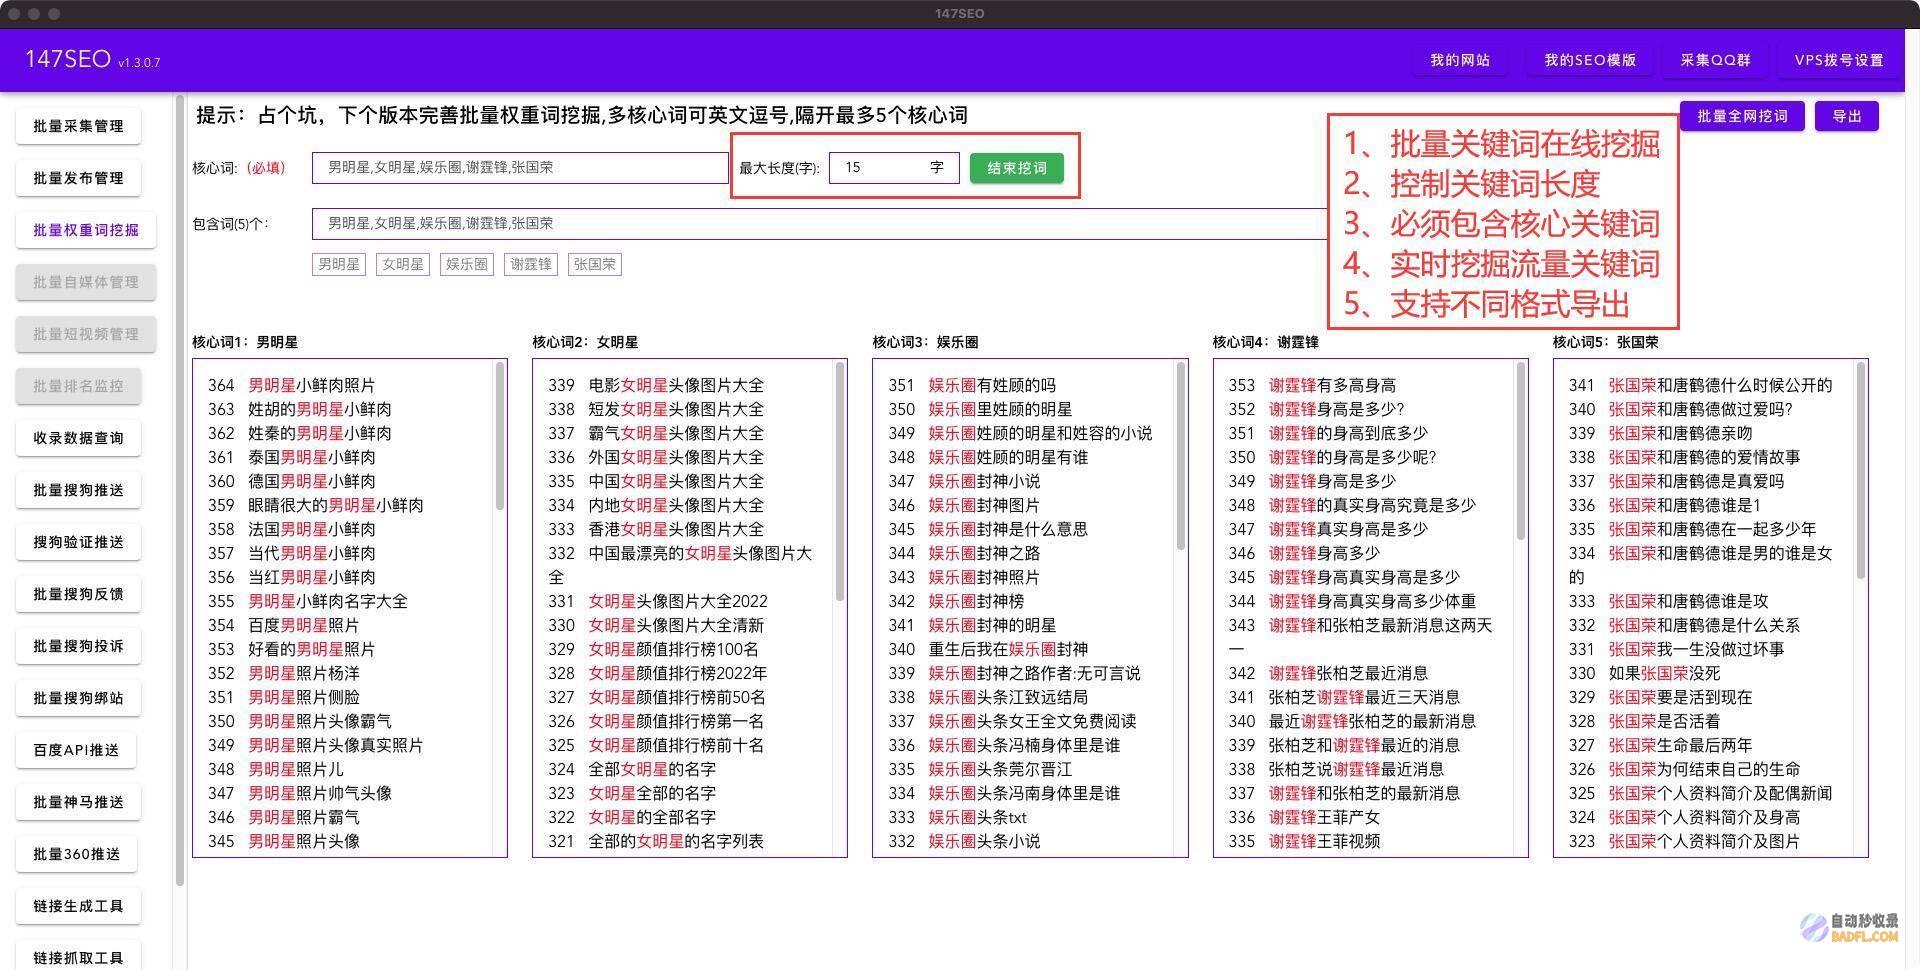The height and width of the screenshot is (970, 1920).
Task: Select row 364 男明星小鲜肉照片
Action: point(292,385)
